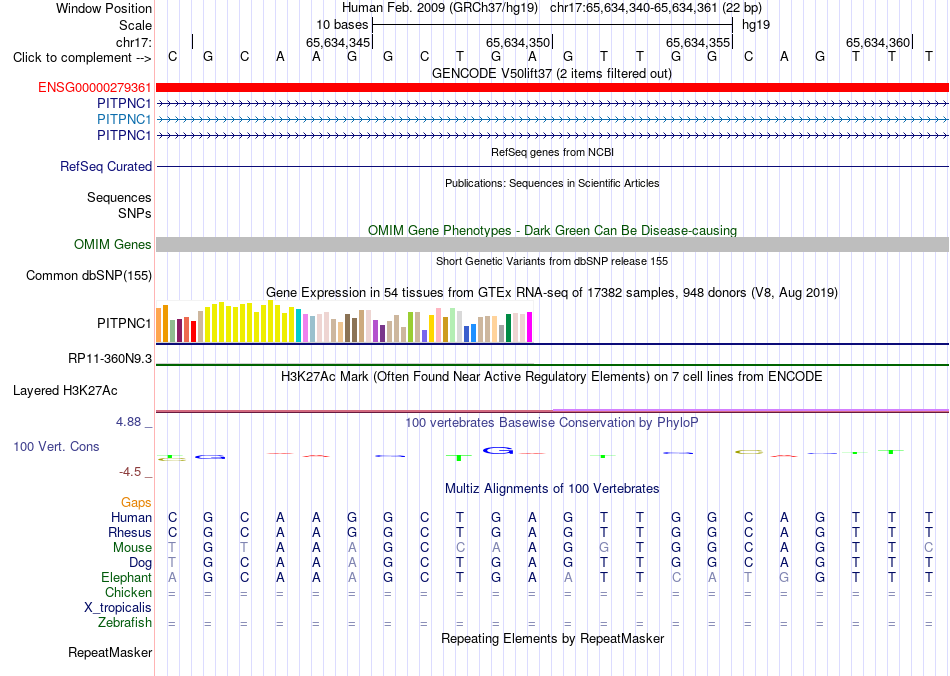Click the Gaps label in Multiz

tap(136, 503)
